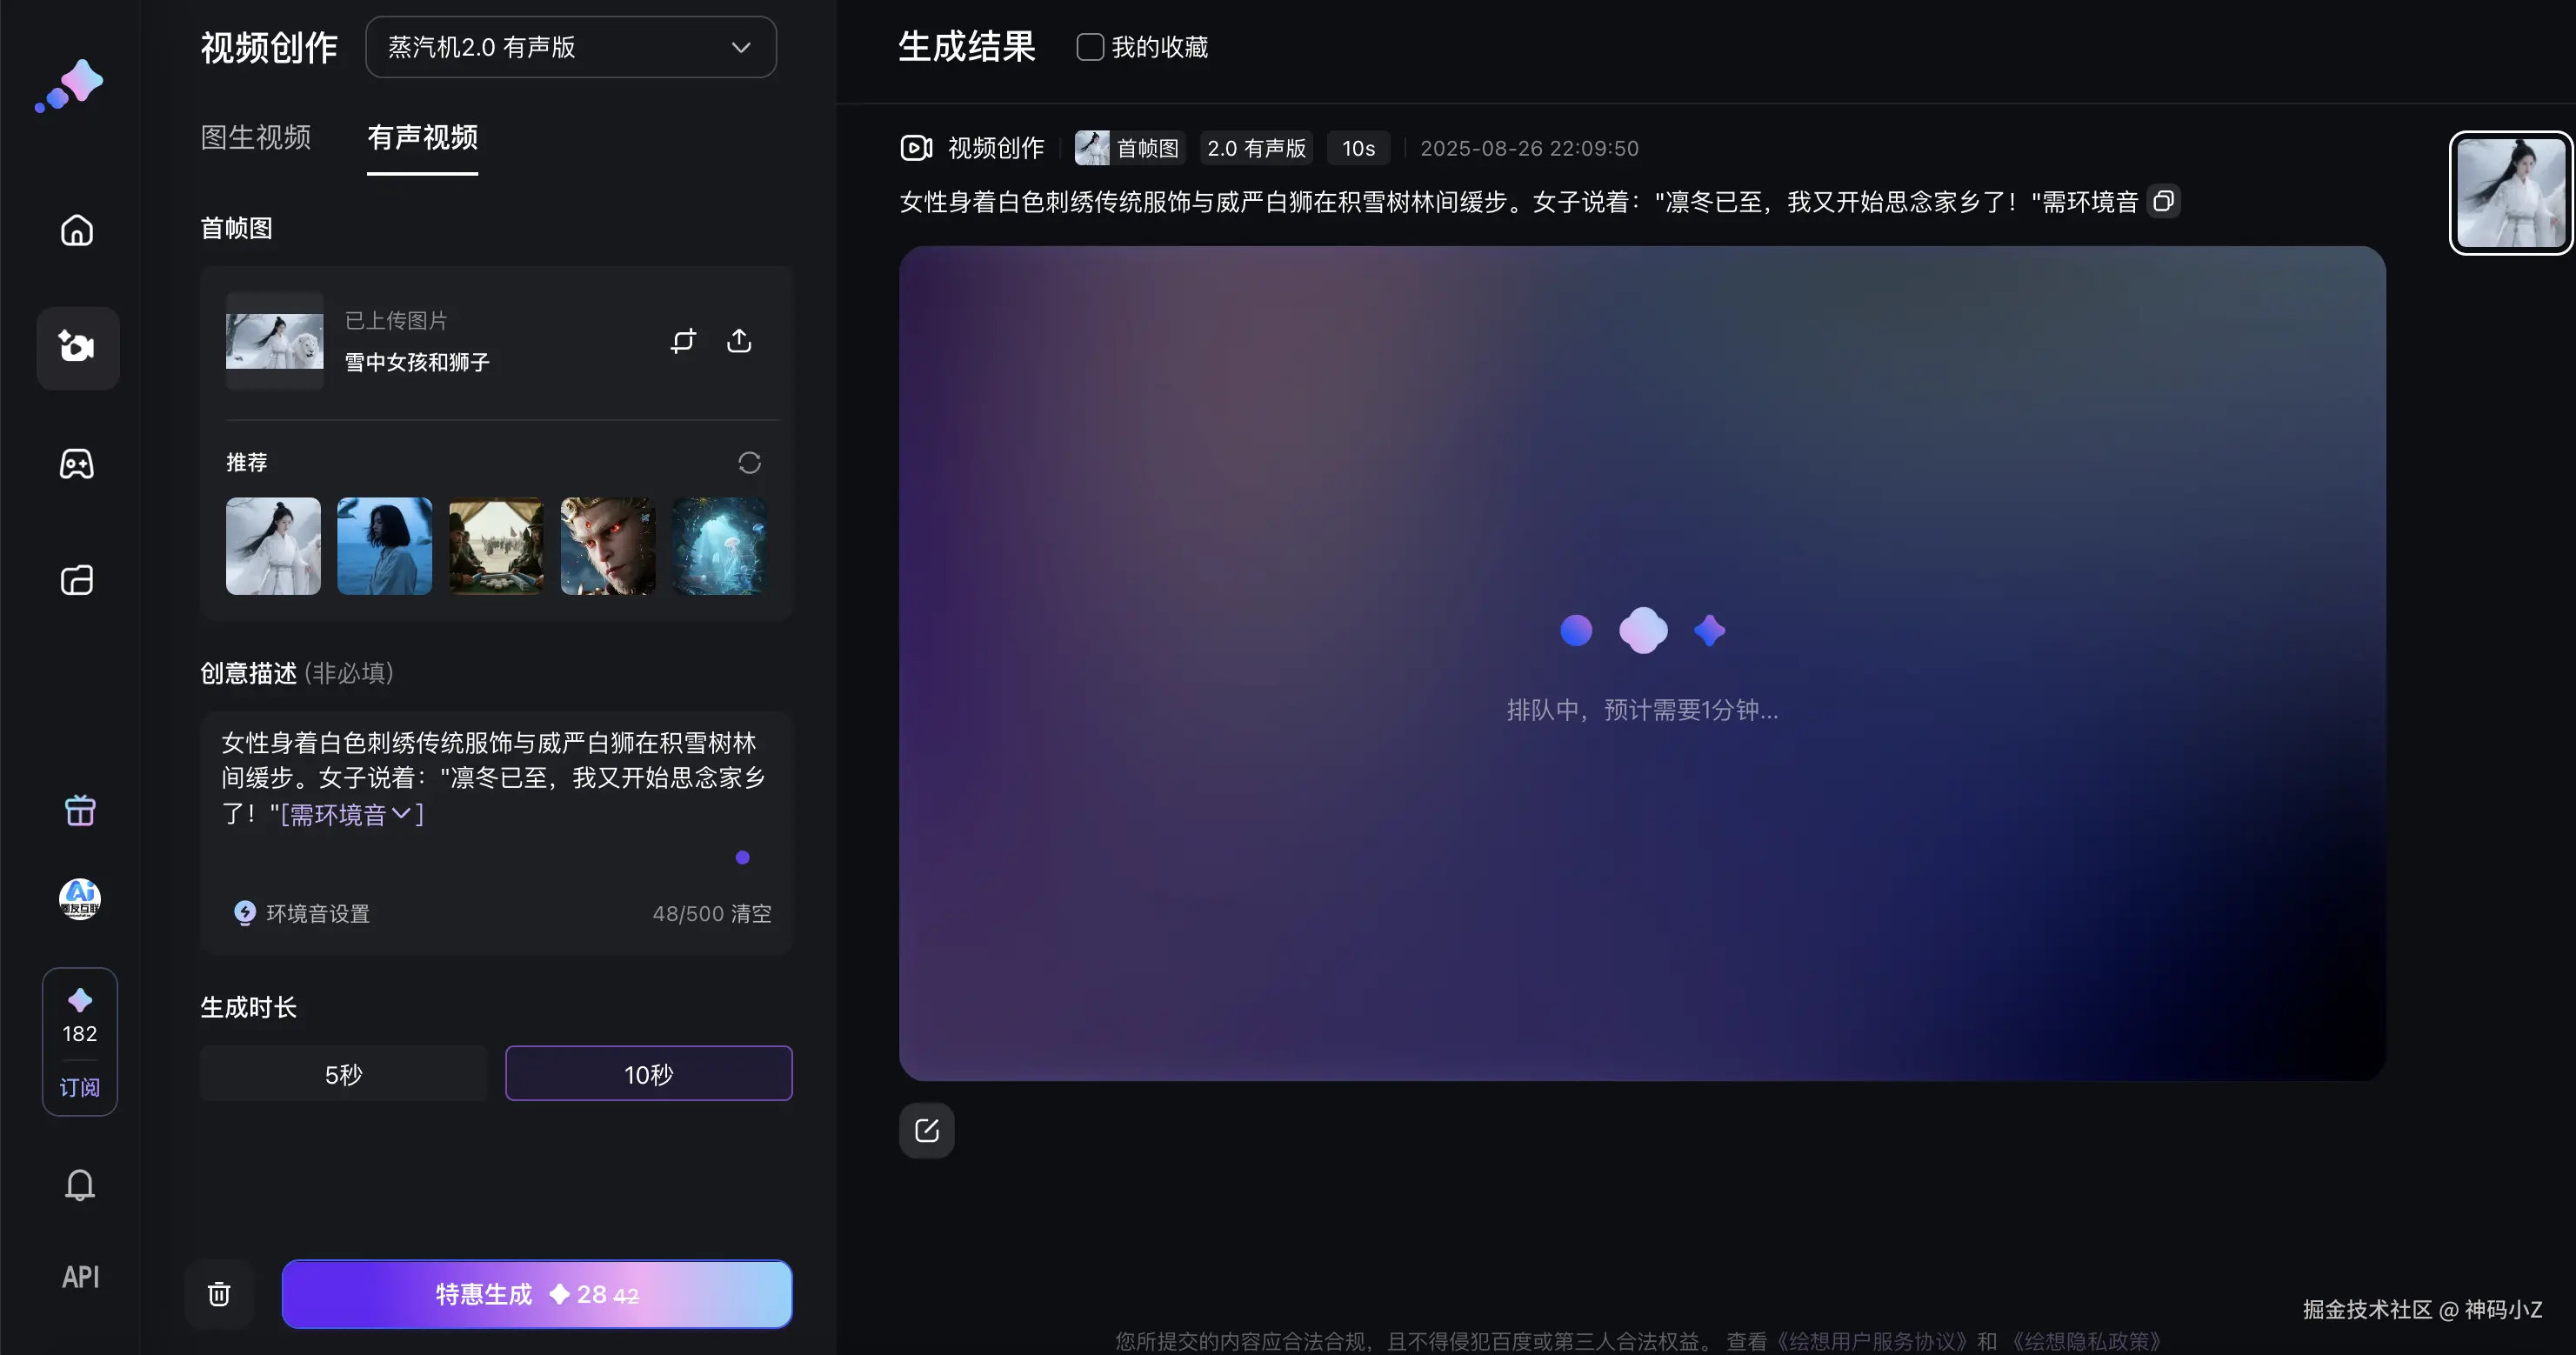Re-upload the first-frame image
The width and height of the screenshot is (2576, 1355).
pyautogui.click(x=739, y=341)
